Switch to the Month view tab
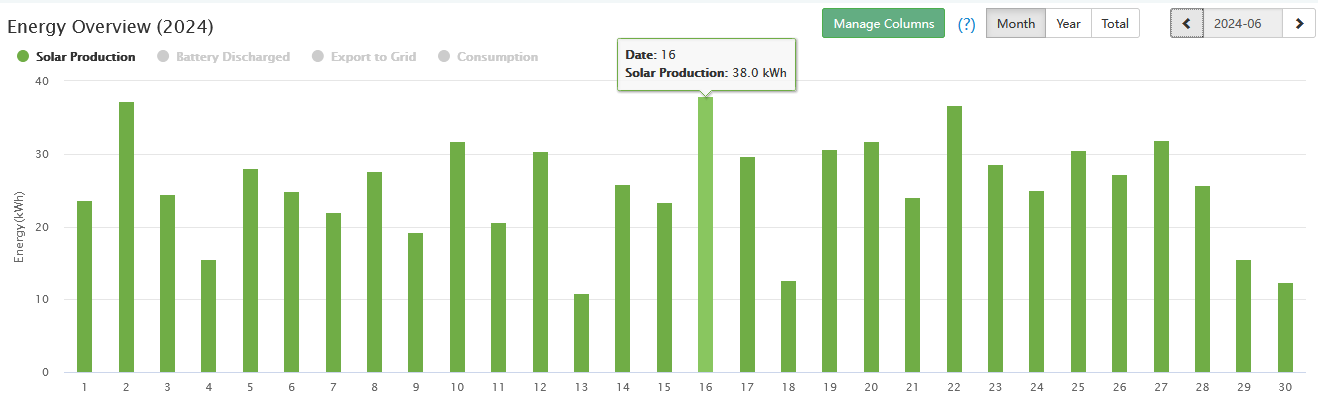 click(1016, 23)
